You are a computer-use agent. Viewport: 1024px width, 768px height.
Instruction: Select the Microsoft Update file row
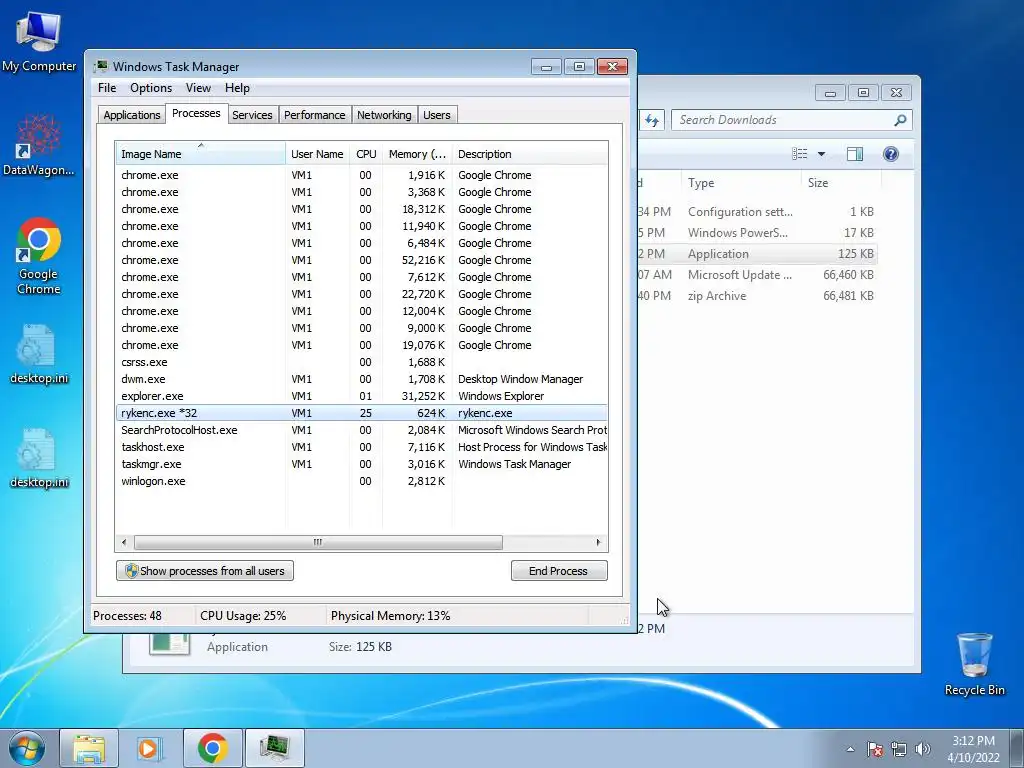(758, 275)
